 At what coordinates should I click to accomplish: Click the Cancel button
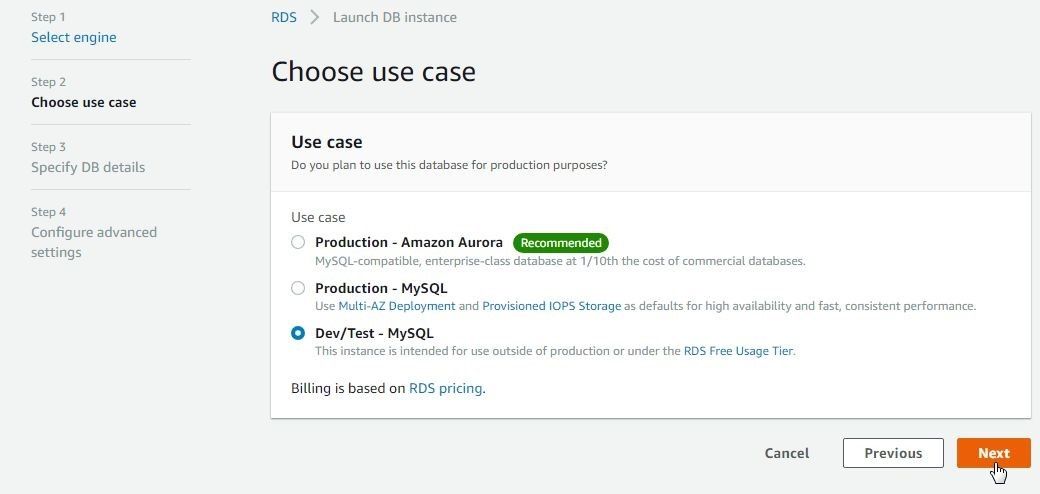click(787, 453)
